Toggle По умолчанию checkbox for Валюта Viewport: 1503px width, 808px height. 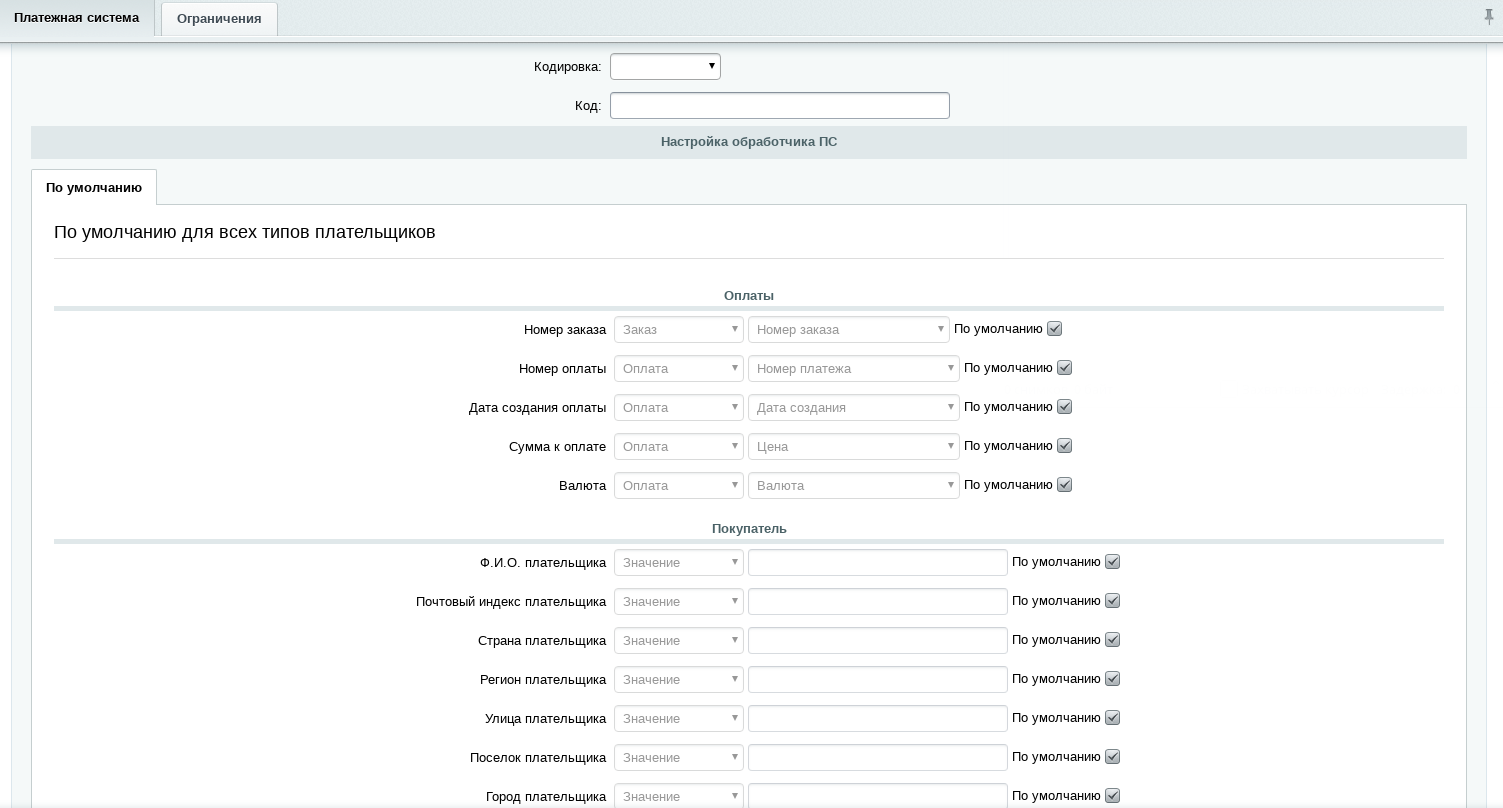1065,485
